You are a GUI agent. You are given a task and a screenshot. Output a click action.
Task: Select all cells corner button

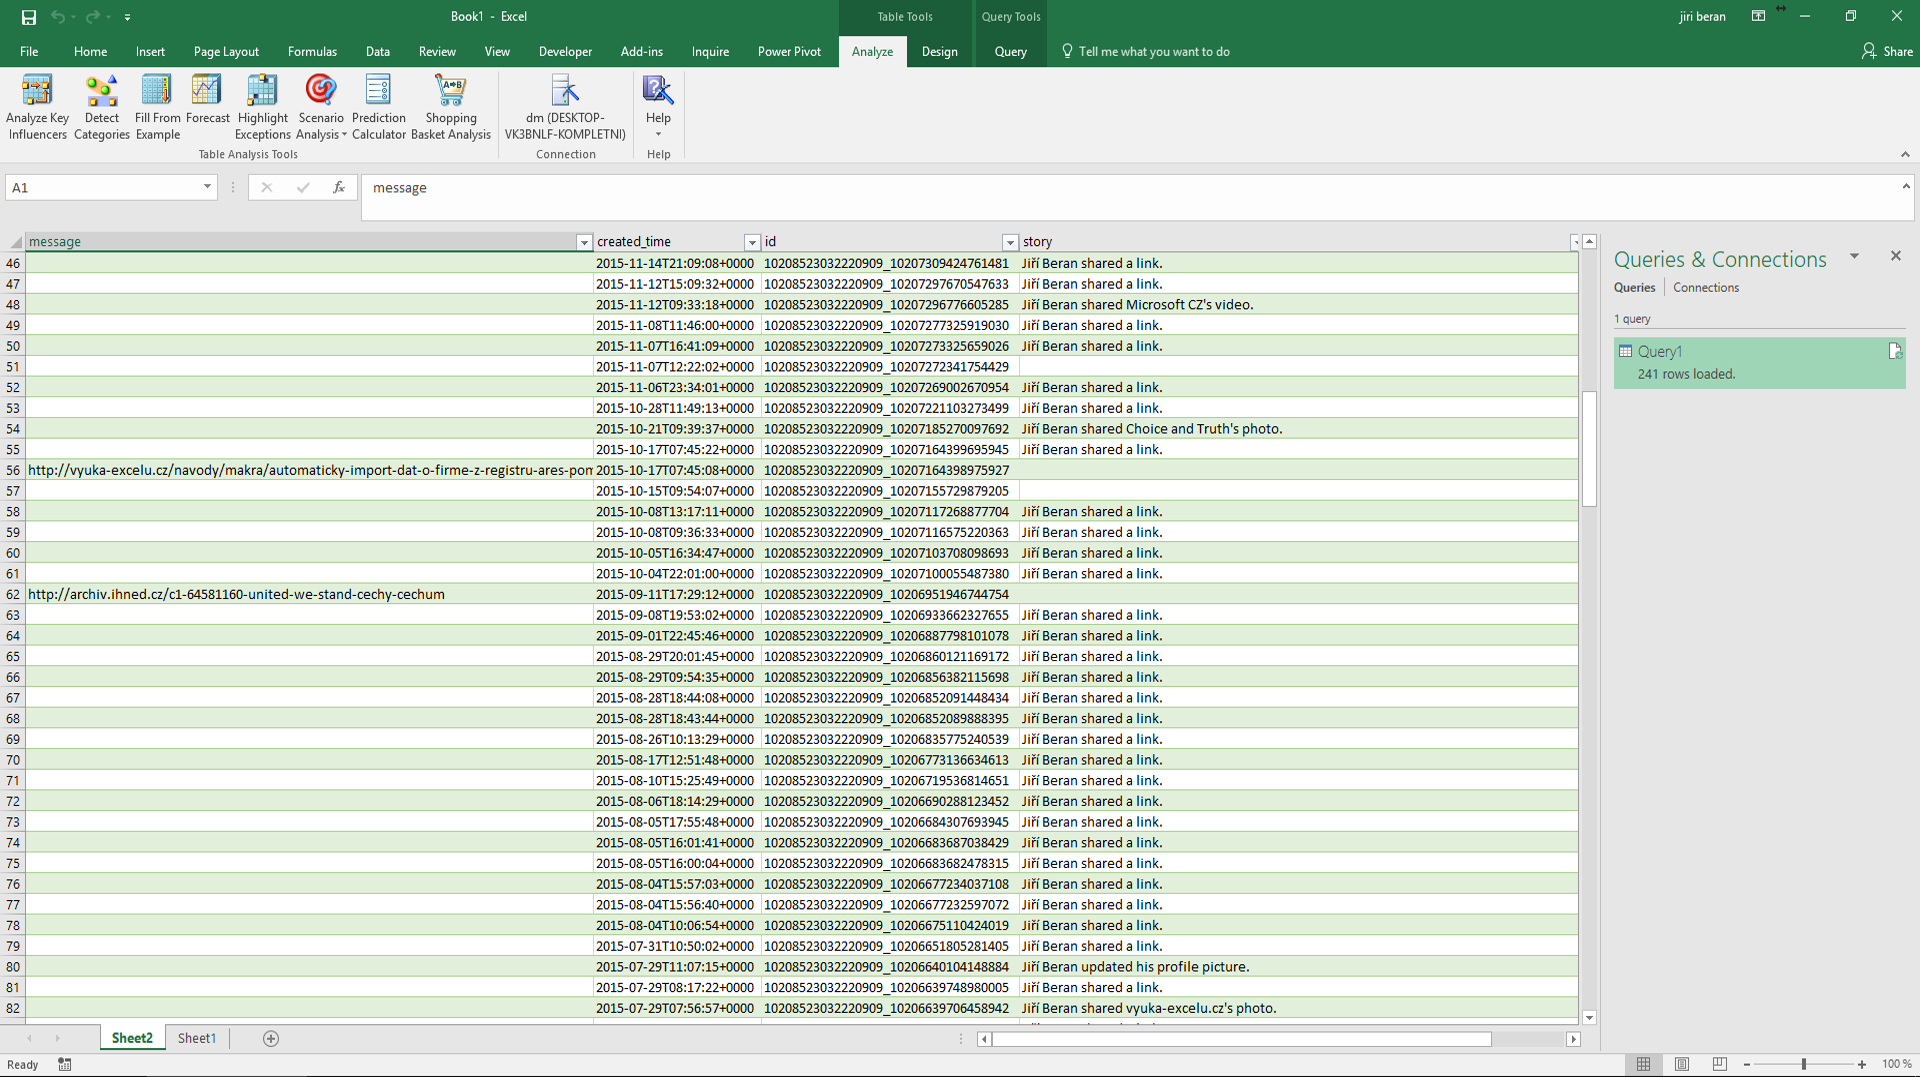tap(14, 242)
